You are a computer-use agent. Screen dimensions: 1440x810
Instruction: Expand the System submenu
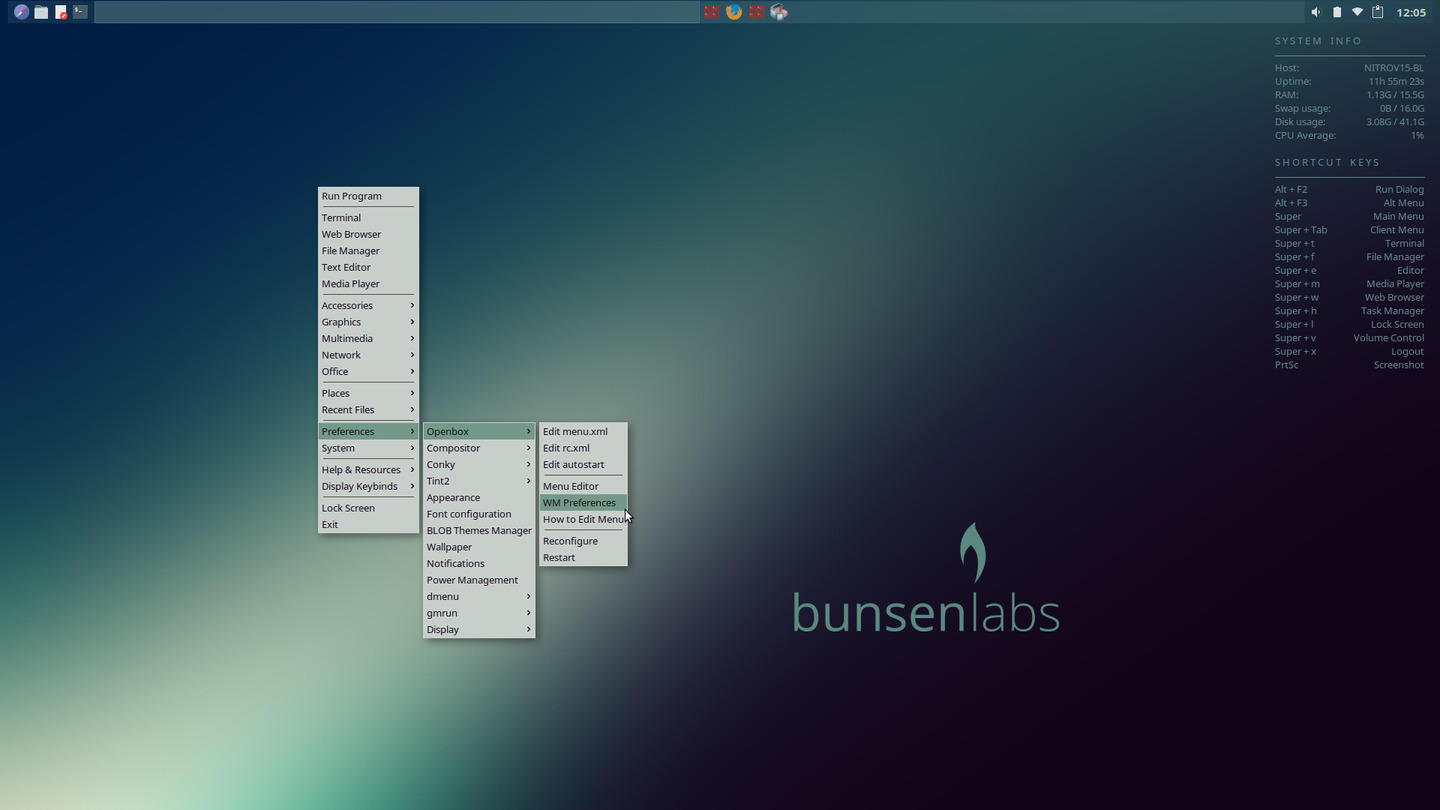point(368,448)
